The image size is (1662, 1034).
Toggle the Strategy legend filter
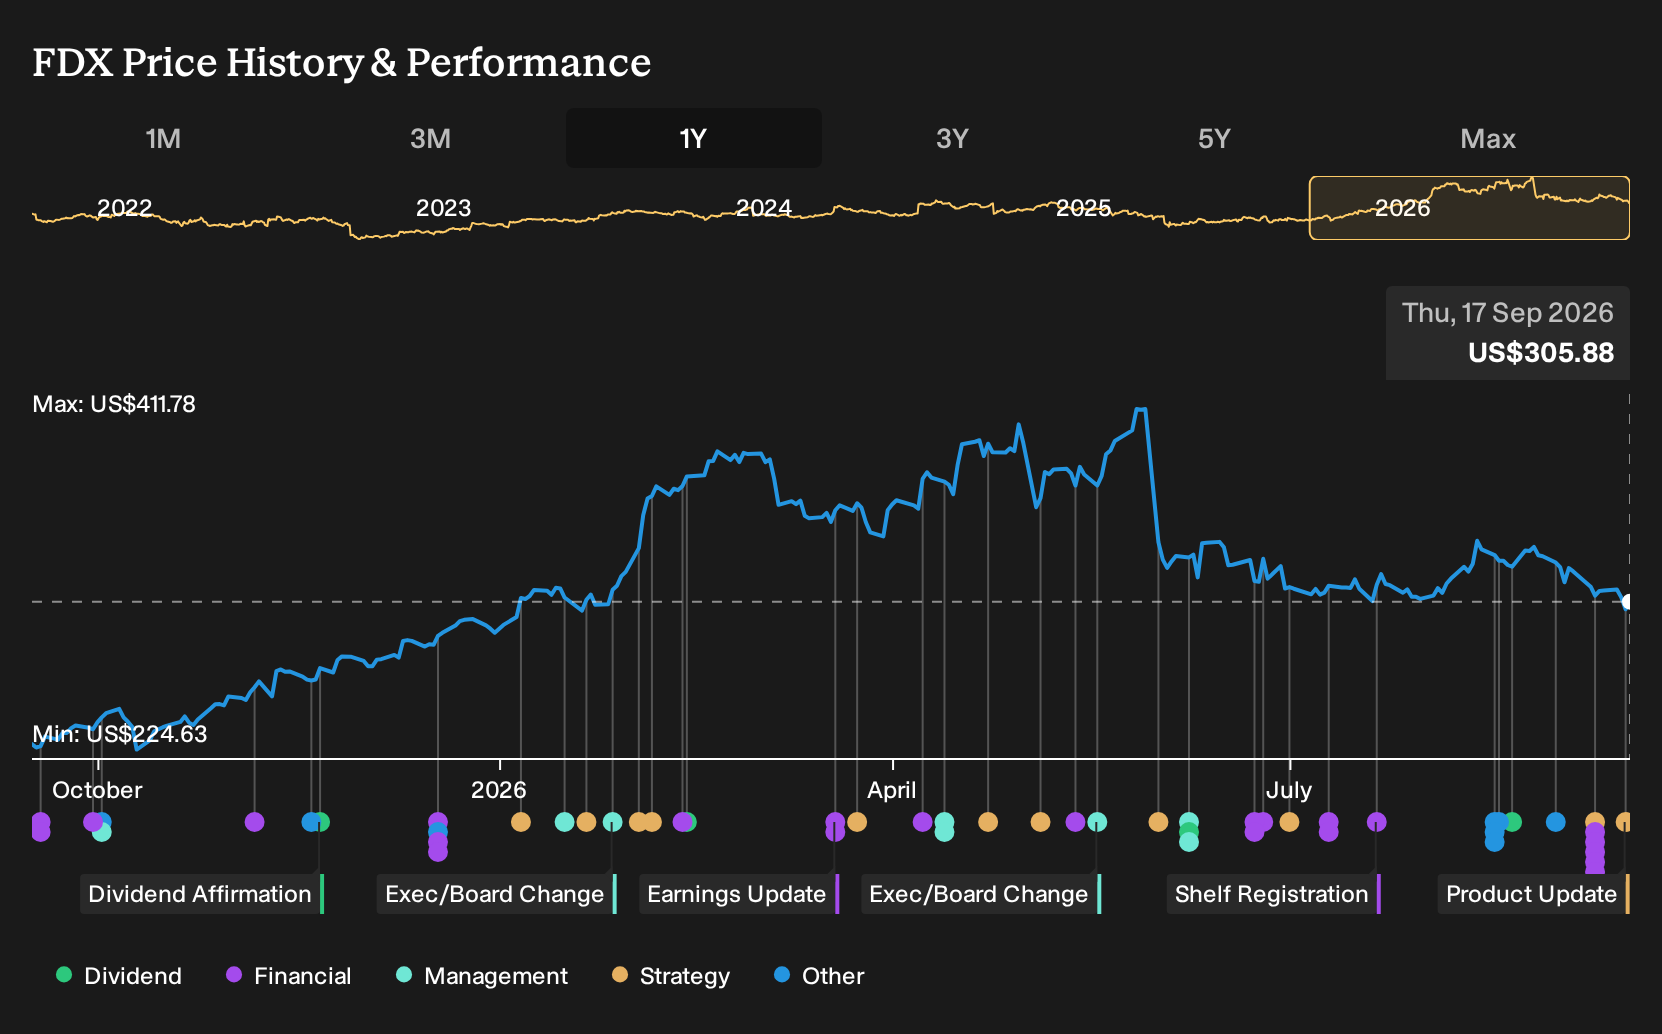tap(671, 976)
